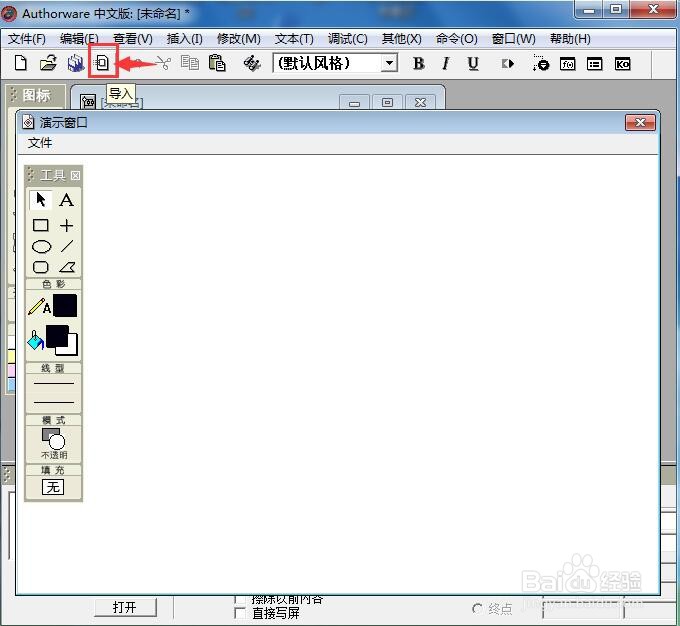Toggle Italic text formatting
Screen dimensions: 680x626
[x=445, y=64]
